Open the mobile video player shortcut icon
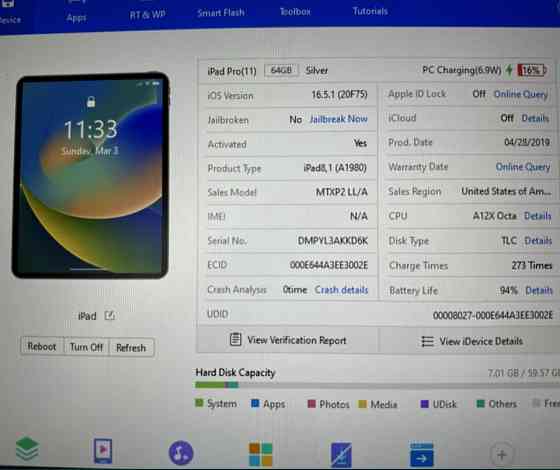Viewport: 560px width, 470px height. [103, 451]
